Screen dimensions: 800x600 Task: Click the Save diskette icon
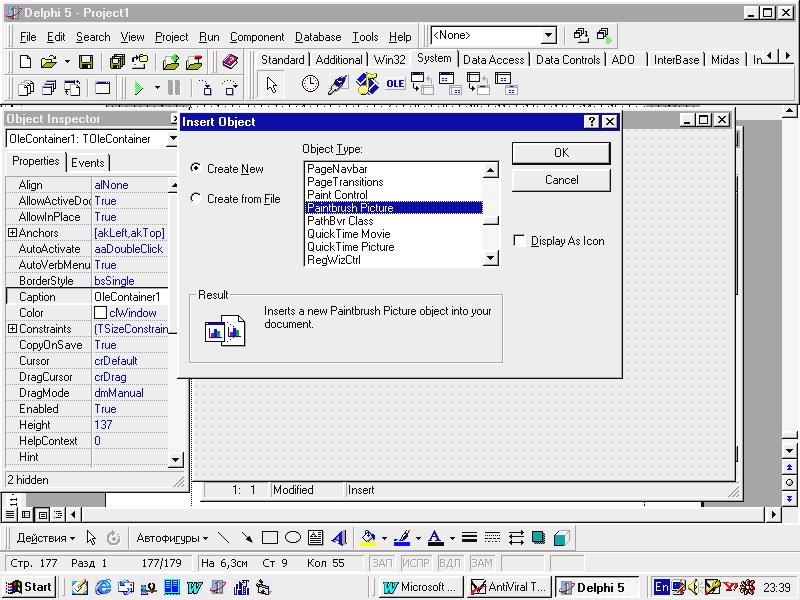point(86,62)
